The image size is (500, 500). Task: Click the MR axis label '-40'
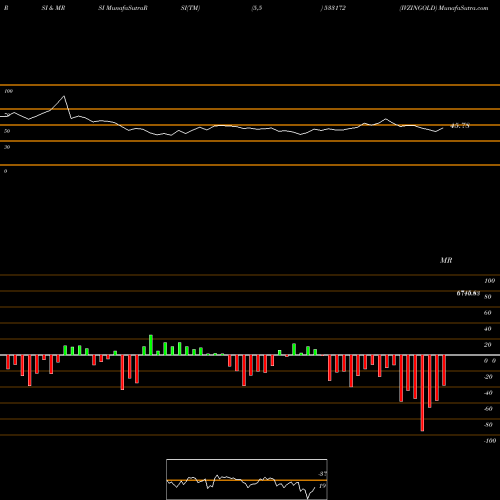pyautogui.click(x=488, y=393)
